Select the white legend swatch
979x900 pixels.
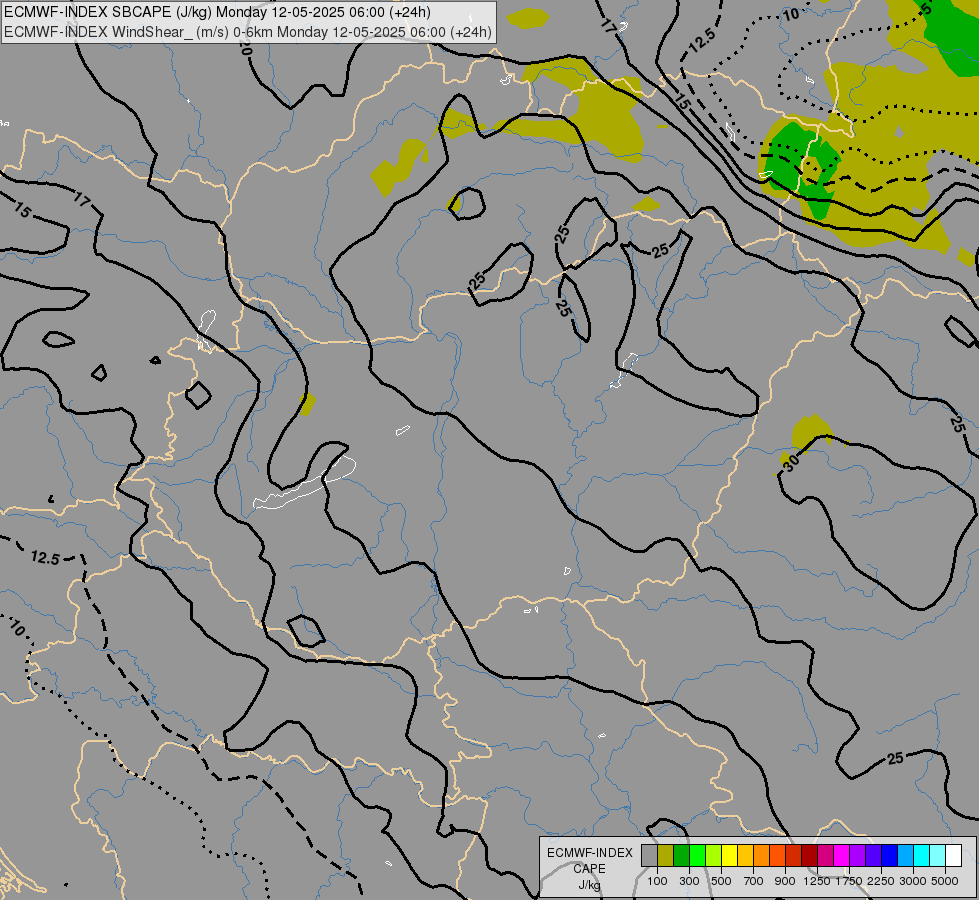click(953, 856)
